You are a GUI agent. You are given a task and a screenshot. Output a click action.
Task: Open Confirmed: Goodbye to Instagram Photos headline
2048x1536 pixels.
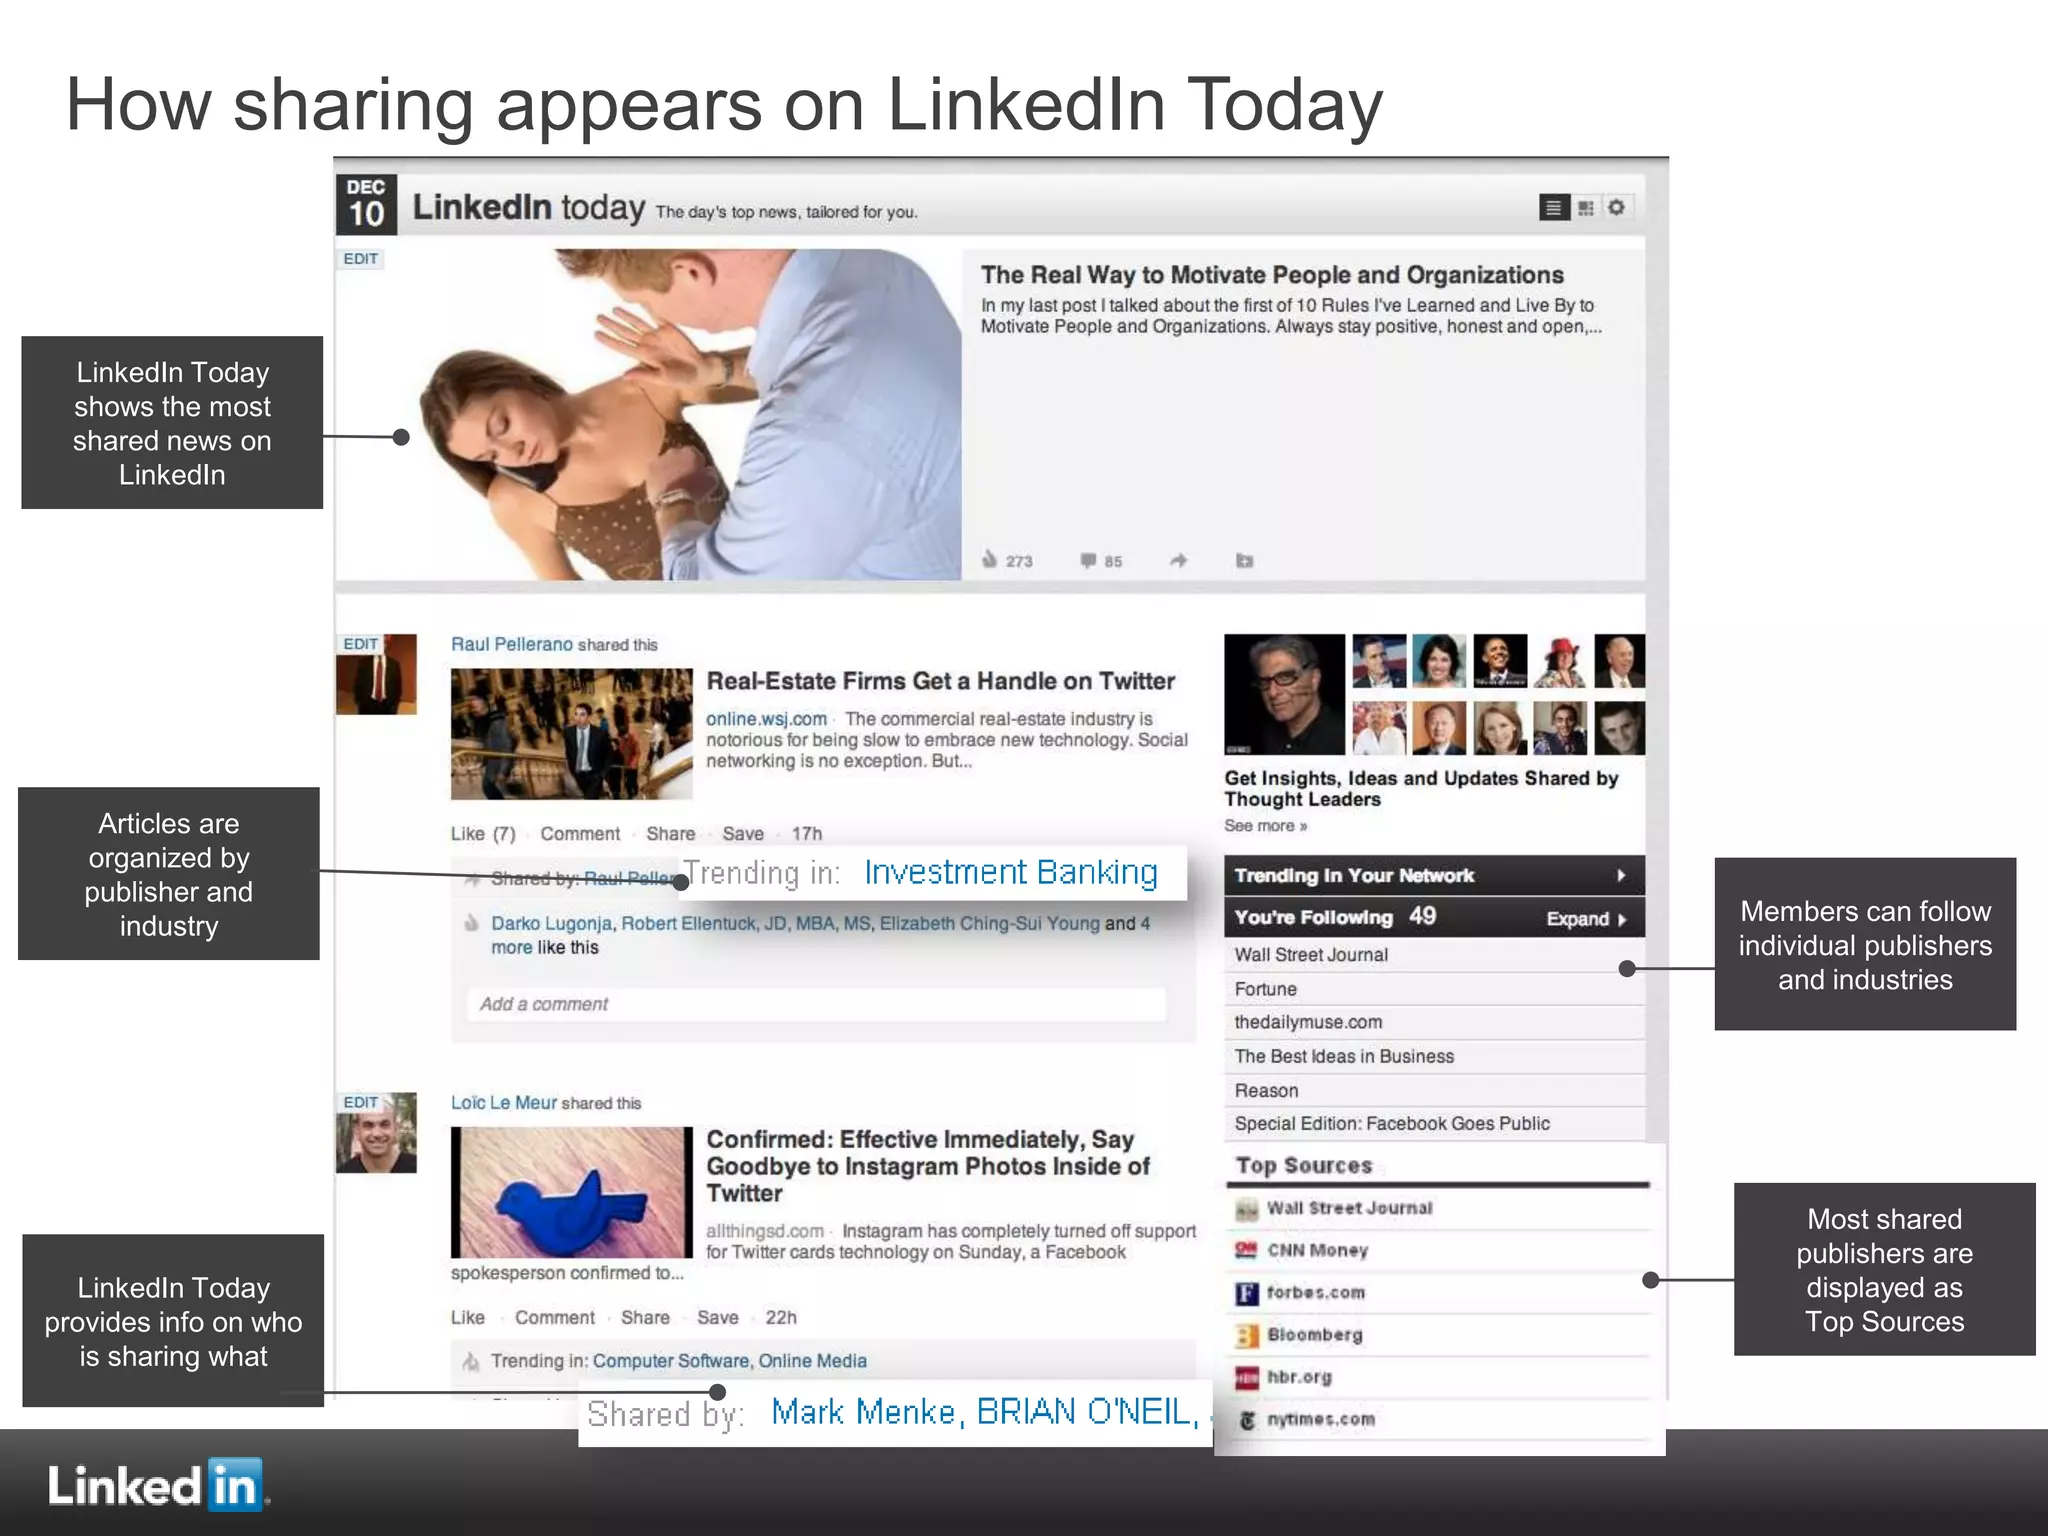tap(928, 1166)
